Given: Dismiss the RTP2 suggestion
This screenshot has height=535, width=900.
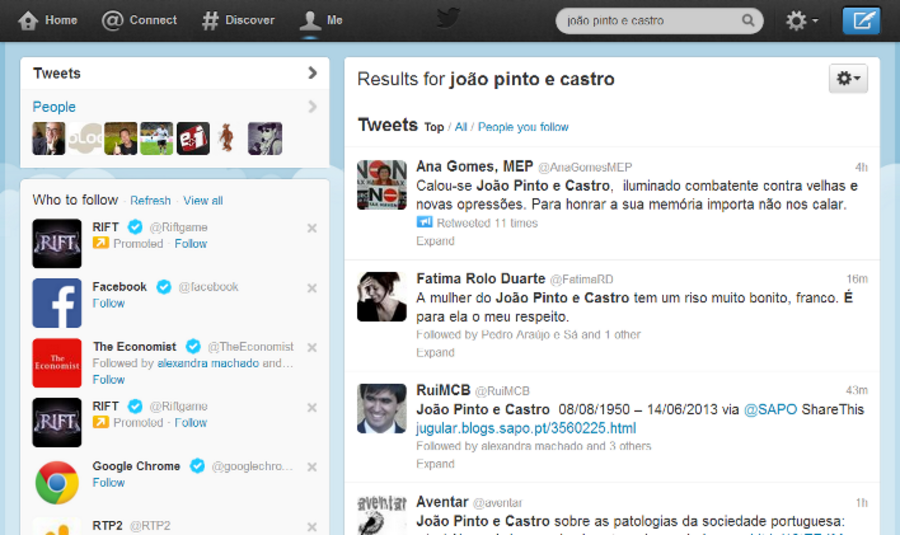Looking at the screenshot, I should [312, 526].
